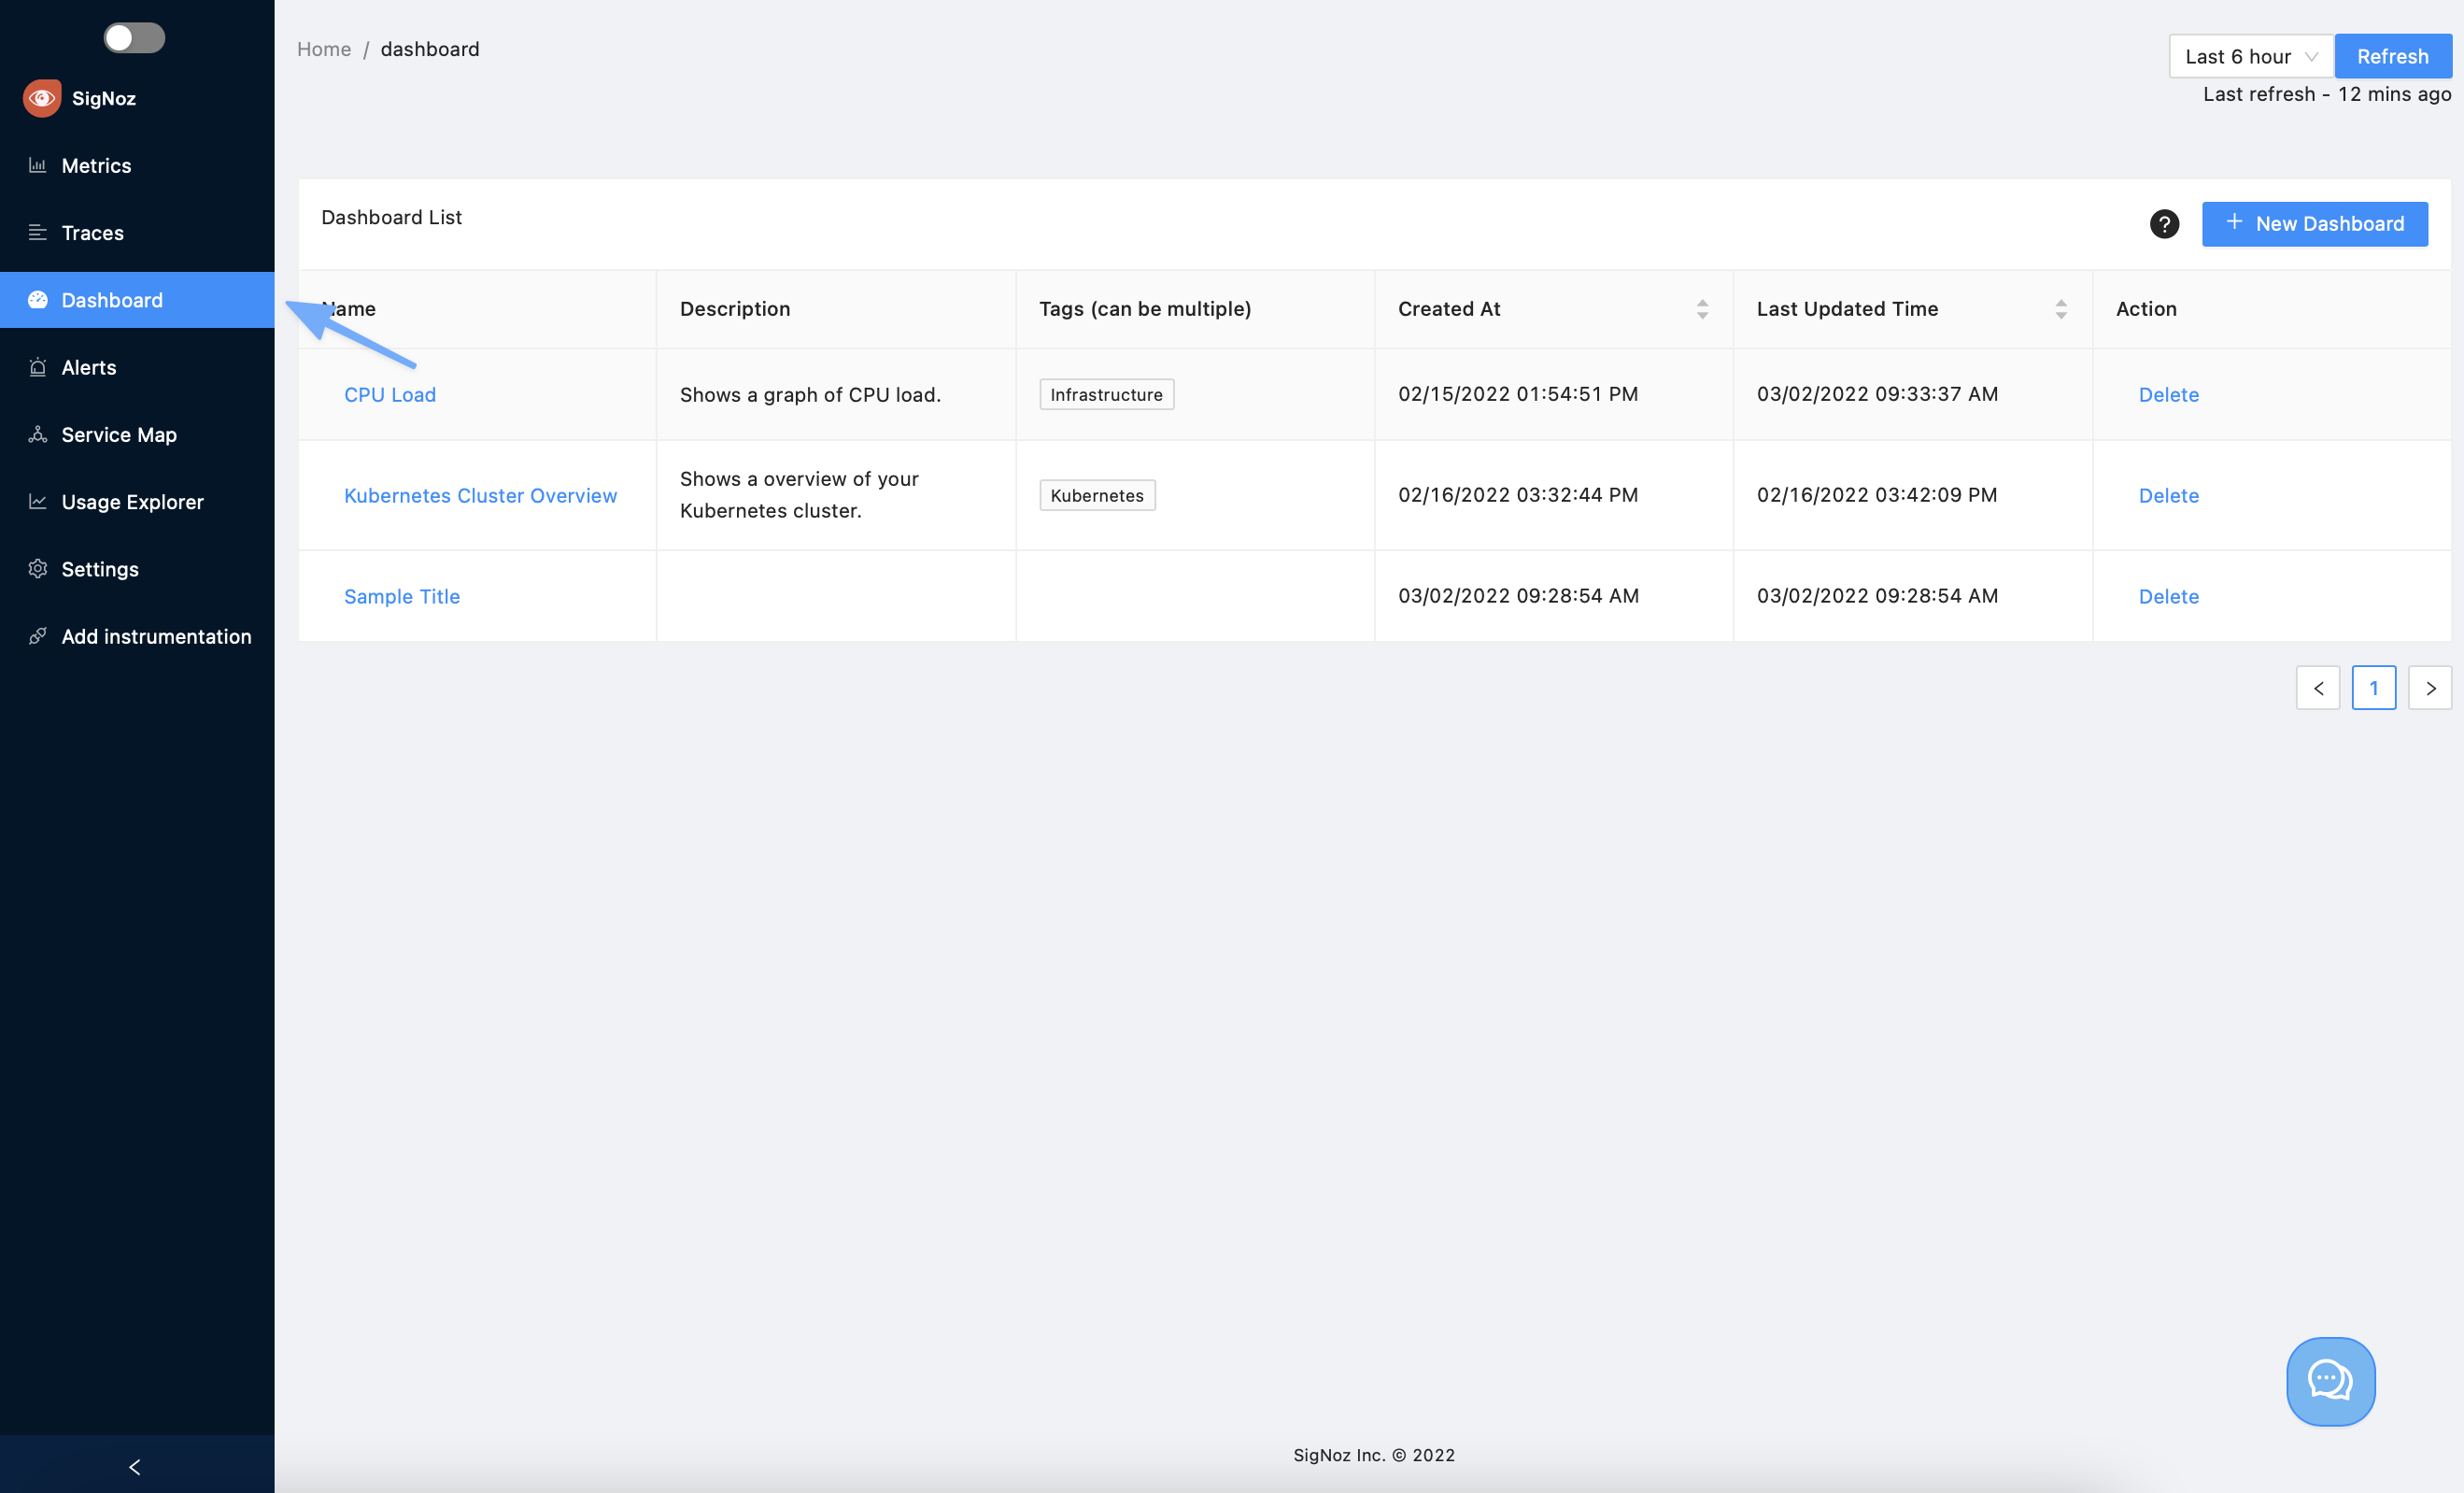Click the New Dashboard button

[2314, 224]
